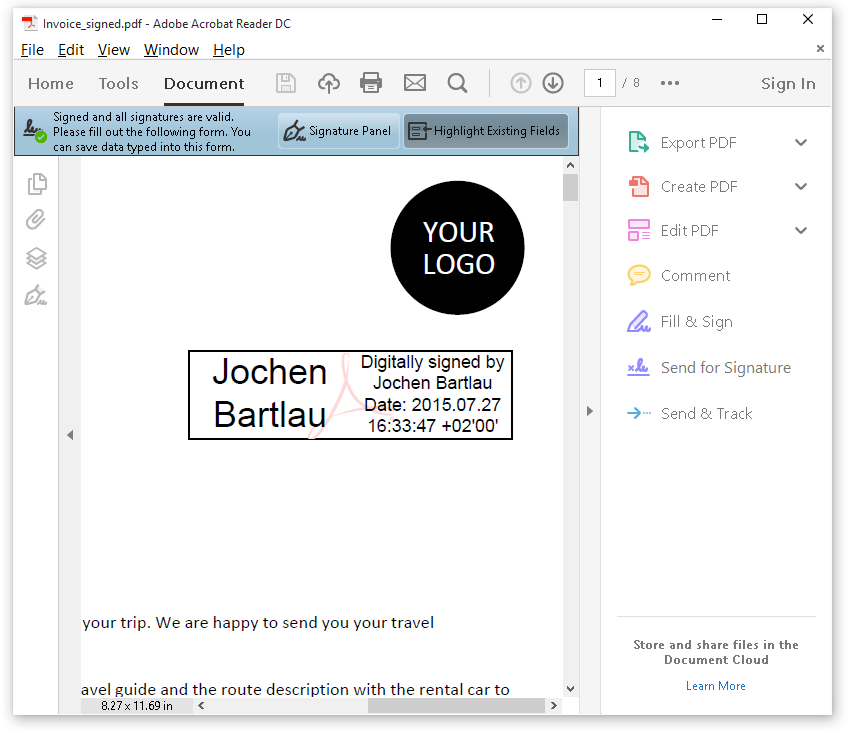Print the document using printer icon
The image size is (850, 732).
click(371, 83)
